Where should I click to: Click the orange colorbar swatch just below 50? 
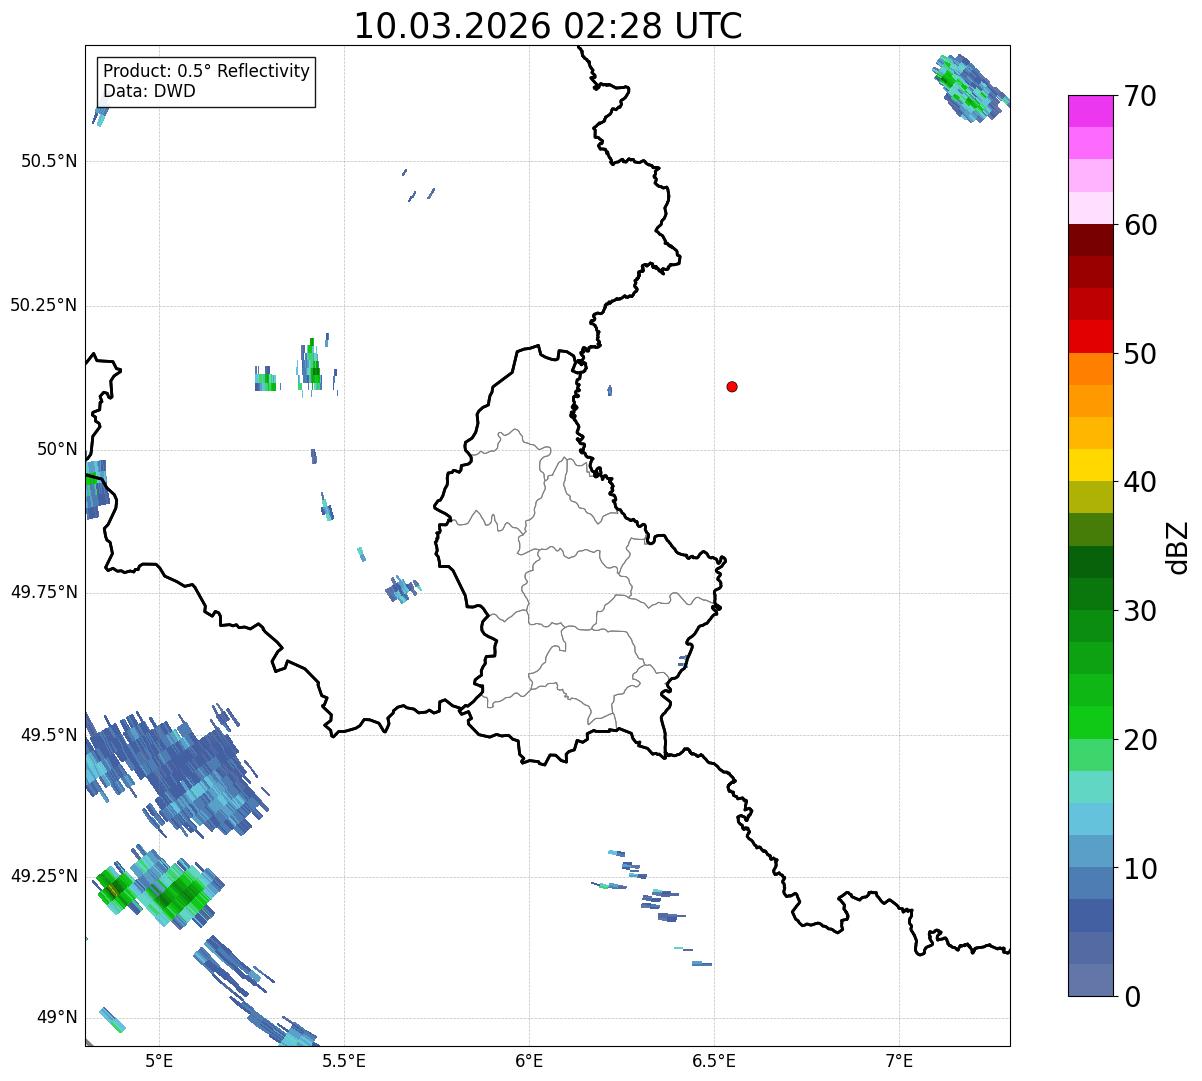tap(1091, 369)
